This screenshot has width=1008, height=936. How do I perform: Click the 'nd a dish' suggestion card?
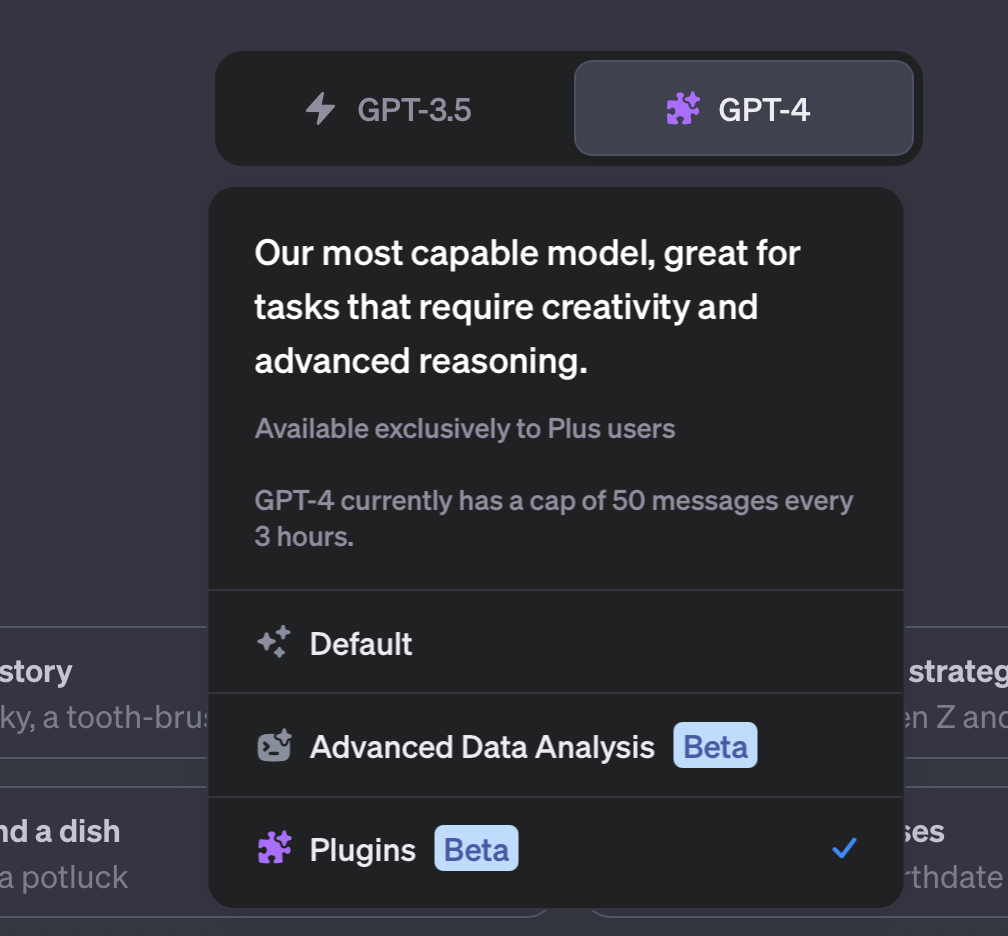[103, 852]
